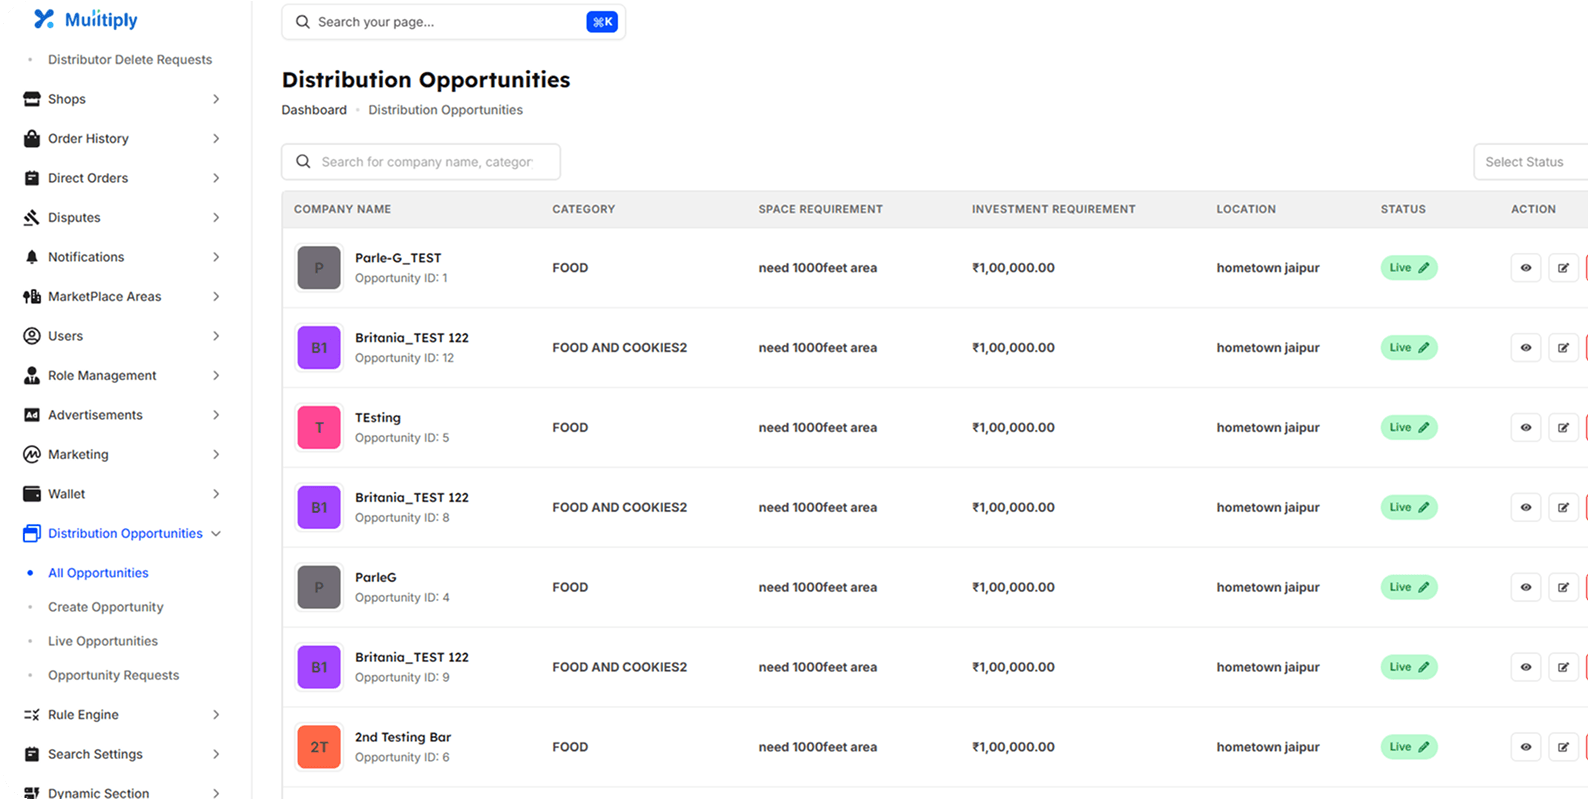Viewport: 1588px width, 799px height.
Task: Open the Select Status dropdown
Action: (1529, 162)
